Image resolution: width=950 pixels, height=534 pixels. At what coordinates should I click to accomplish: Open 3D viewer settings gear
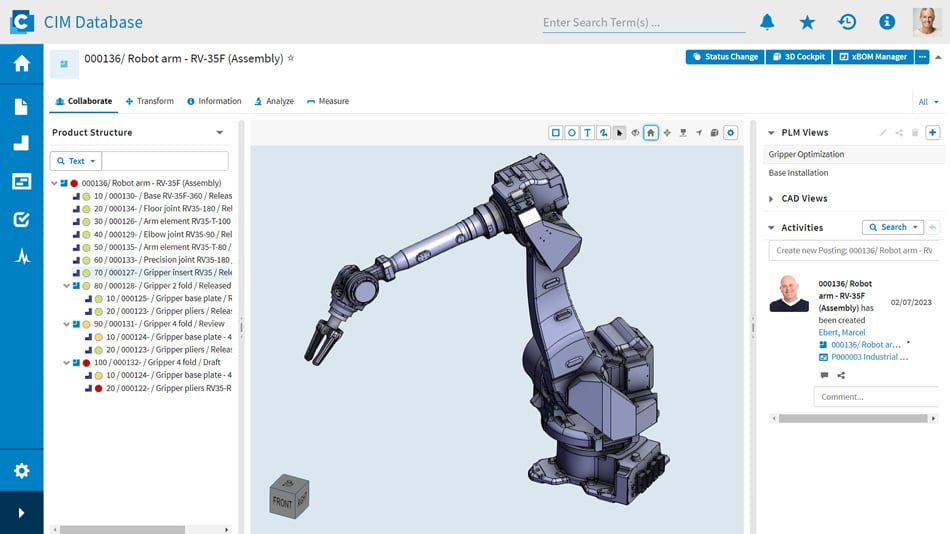click(x=730, y=132)
